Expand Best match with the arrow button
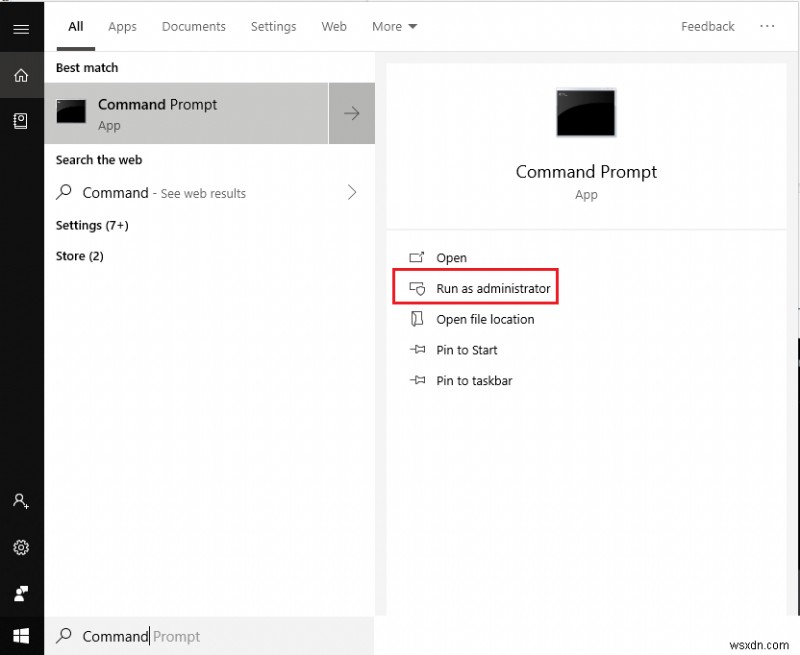Viewport: 800px width, 655px height. (351, 113)
